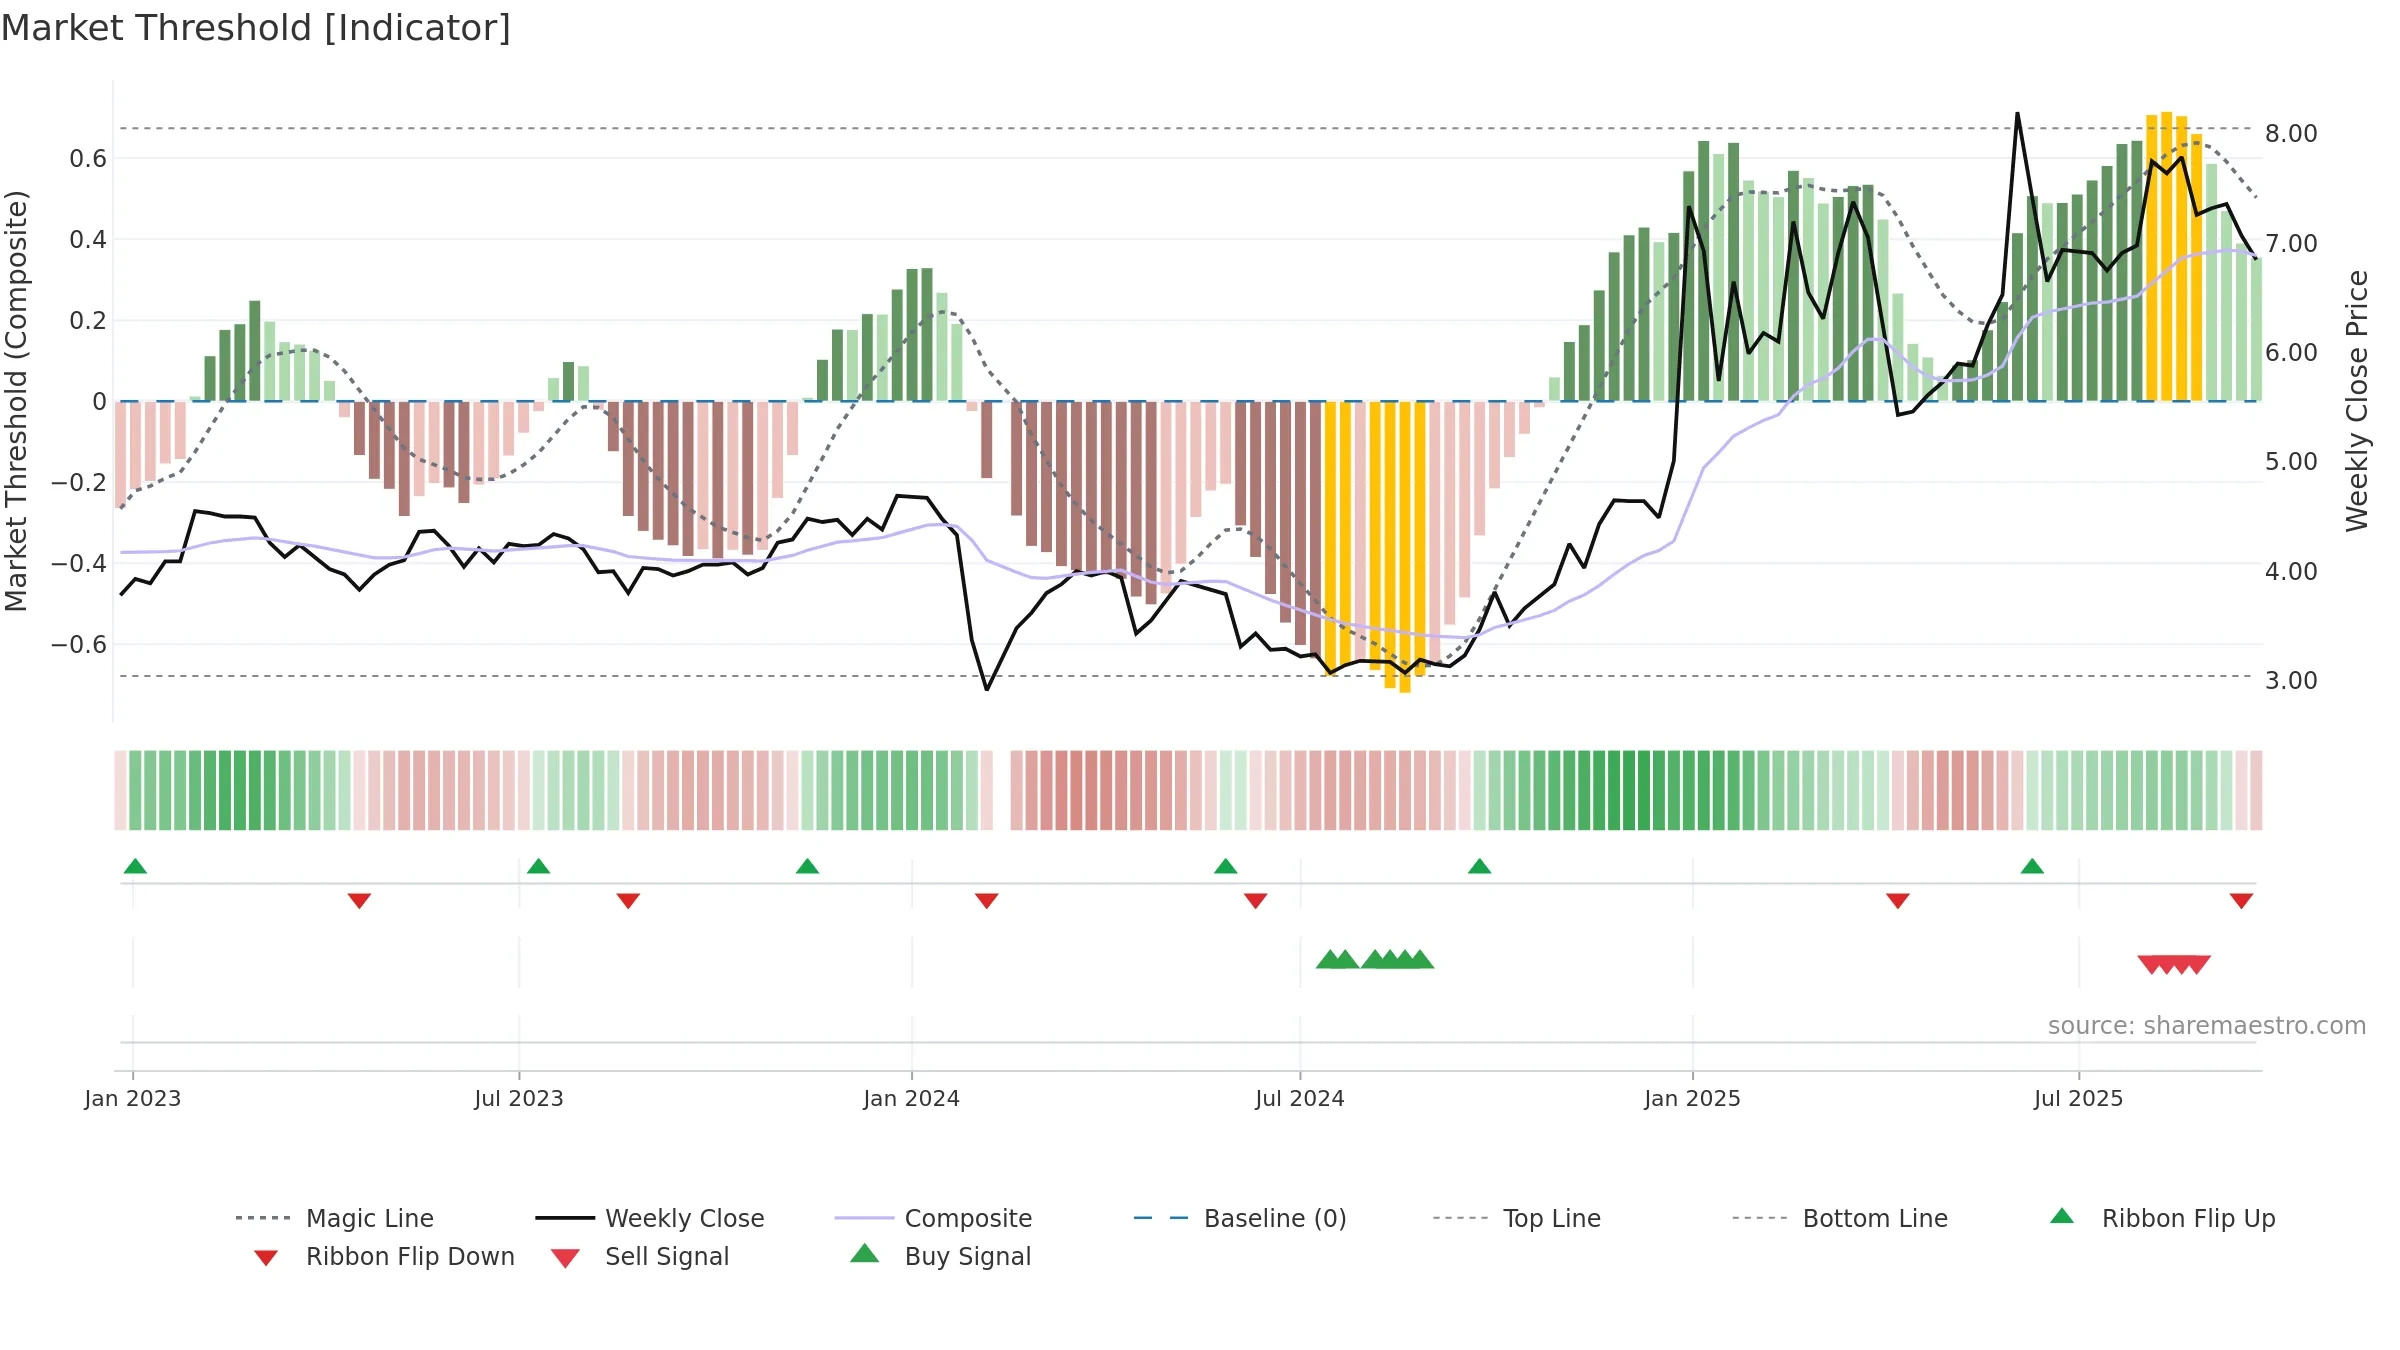Click the Jan 2023 date label
Screen dimensions: 2400x1350
[133, 1099]
